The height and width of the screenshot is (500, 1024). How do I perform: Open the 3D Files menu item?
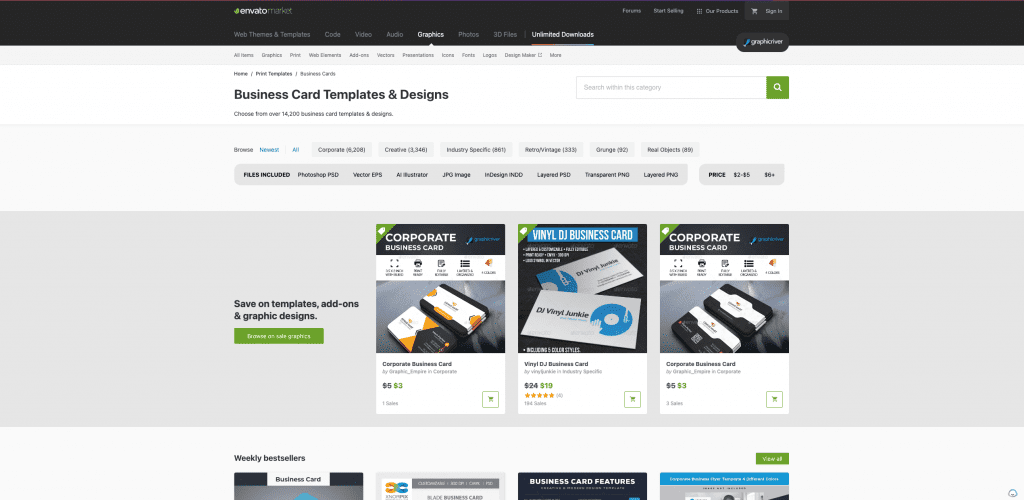[x=505, y=35]
